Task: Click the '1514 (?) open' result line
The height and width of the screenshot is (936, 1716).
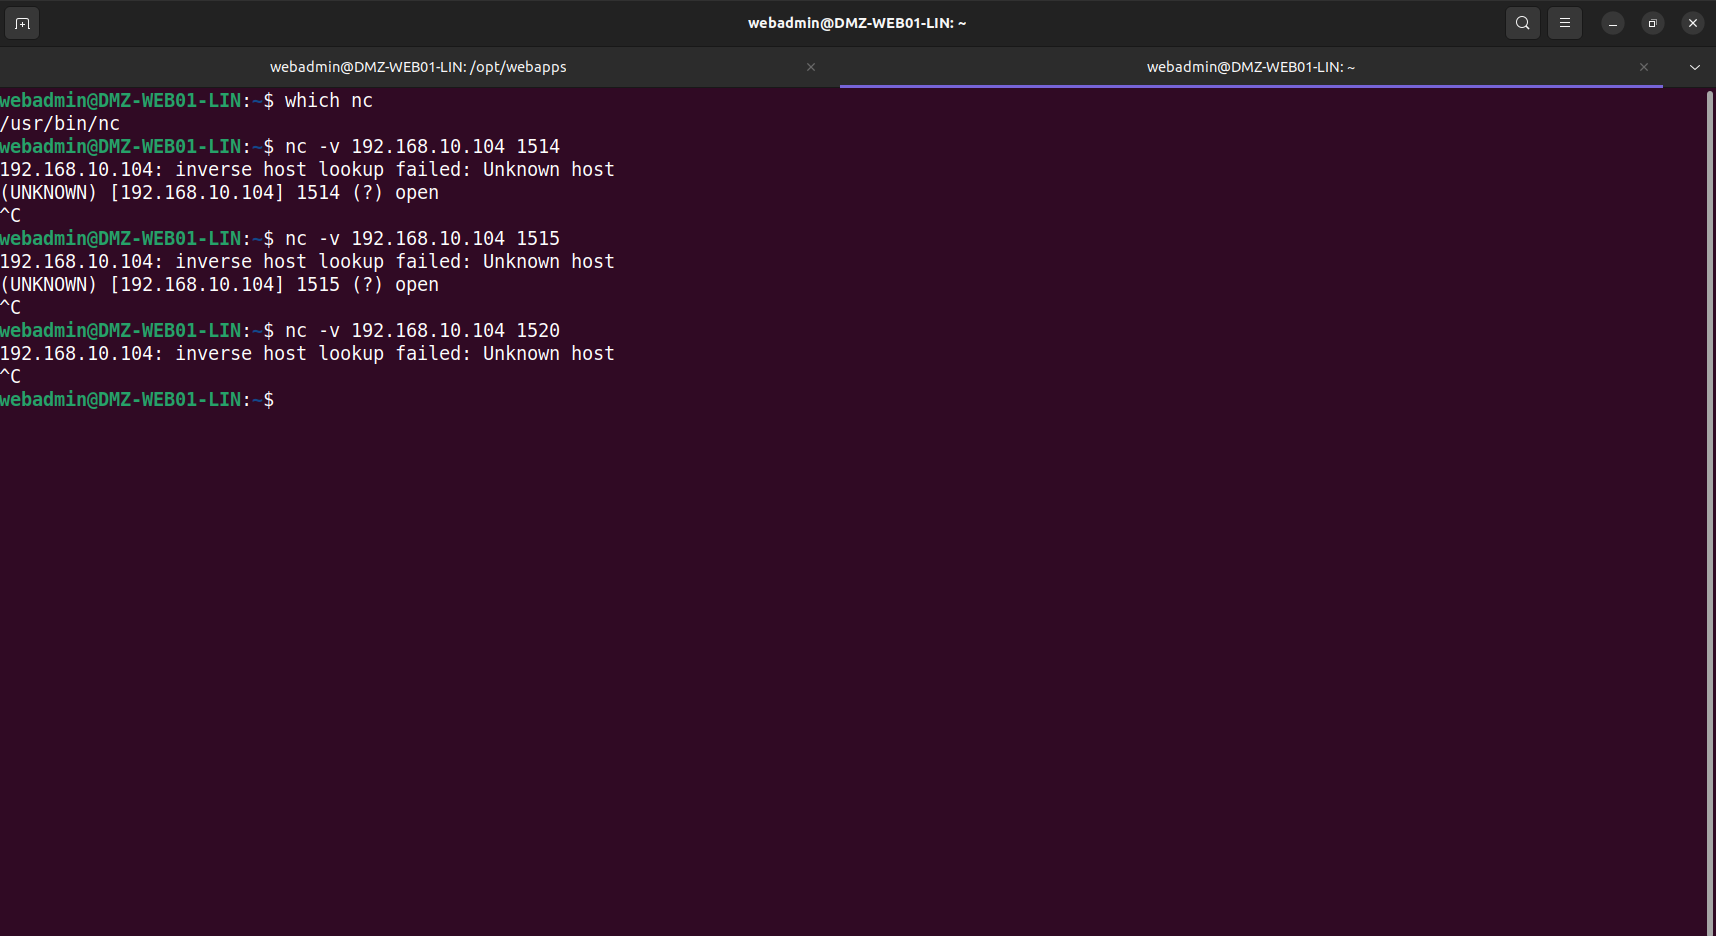Action: [x=219, y=192]
